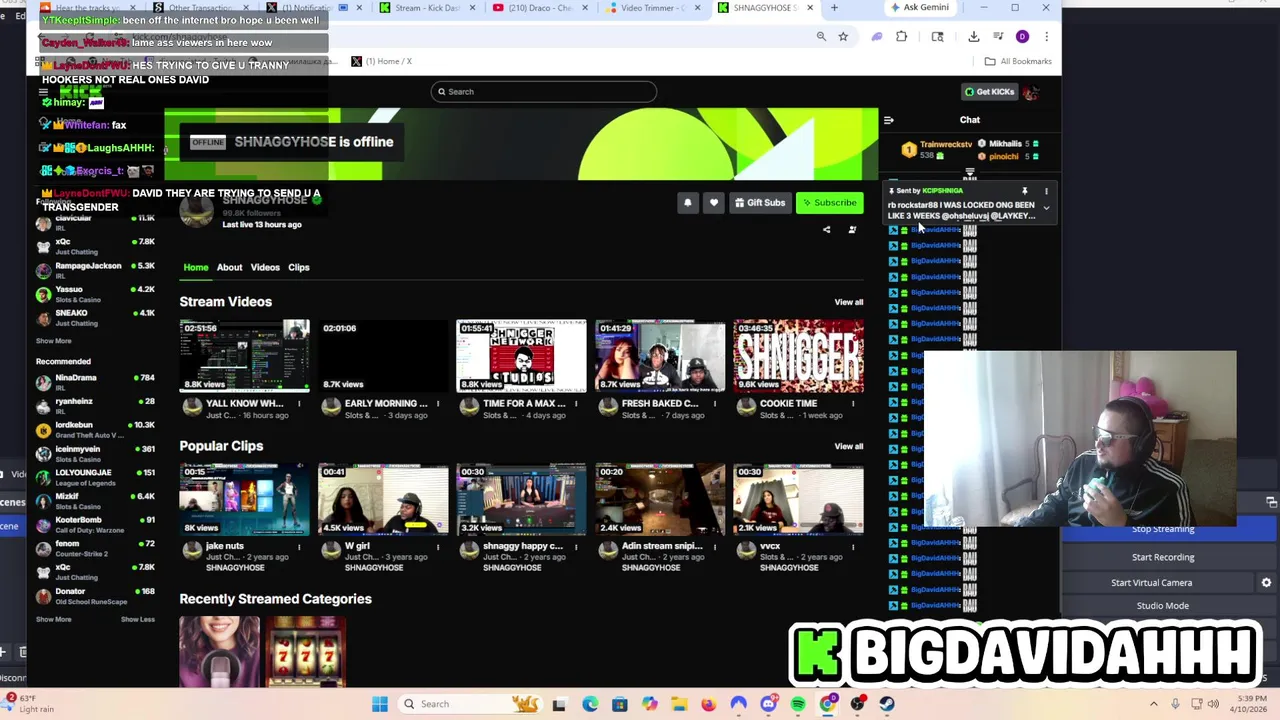Screen dimensions: 1280x720
Task: Open OBS virtual camera settings gear
Action: [1266, 583]
